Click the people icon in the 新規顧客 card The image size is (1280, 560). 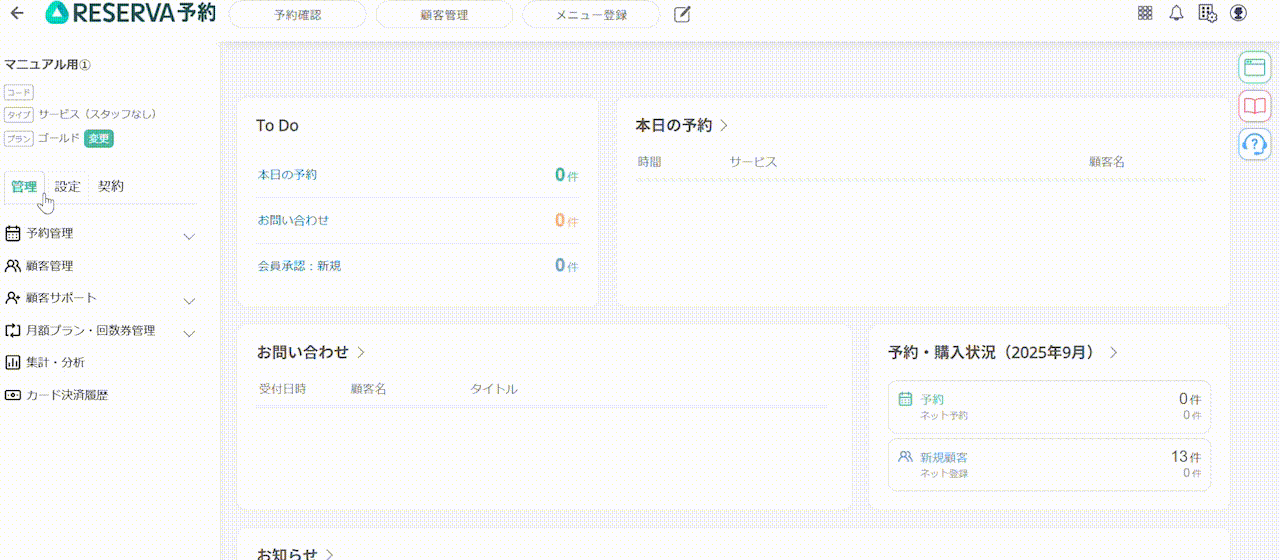click(905, 456)
